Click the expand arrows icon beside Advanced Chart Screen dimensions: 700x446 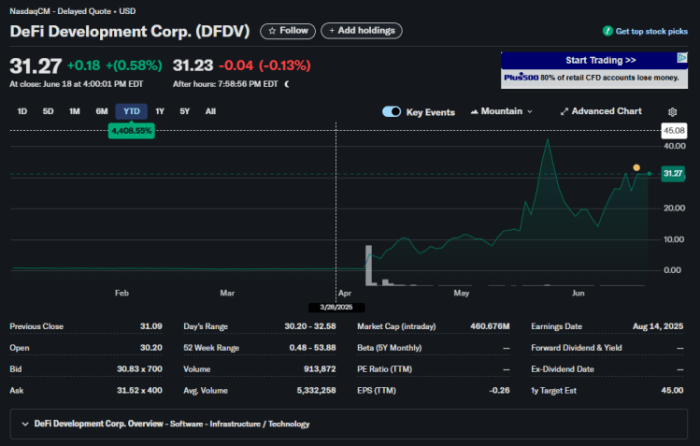pos(564,111)
